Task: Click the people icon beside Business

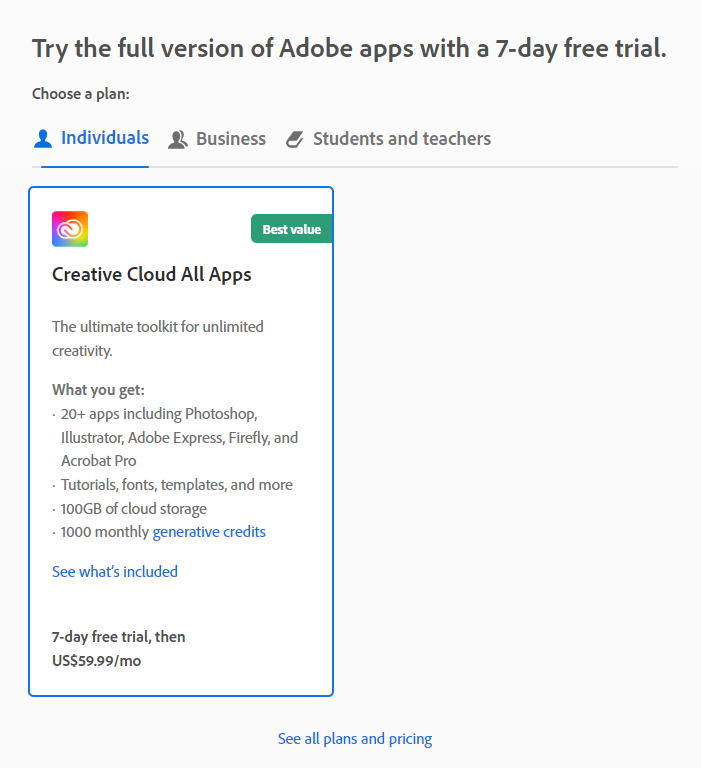Action: tap(178, 139)
